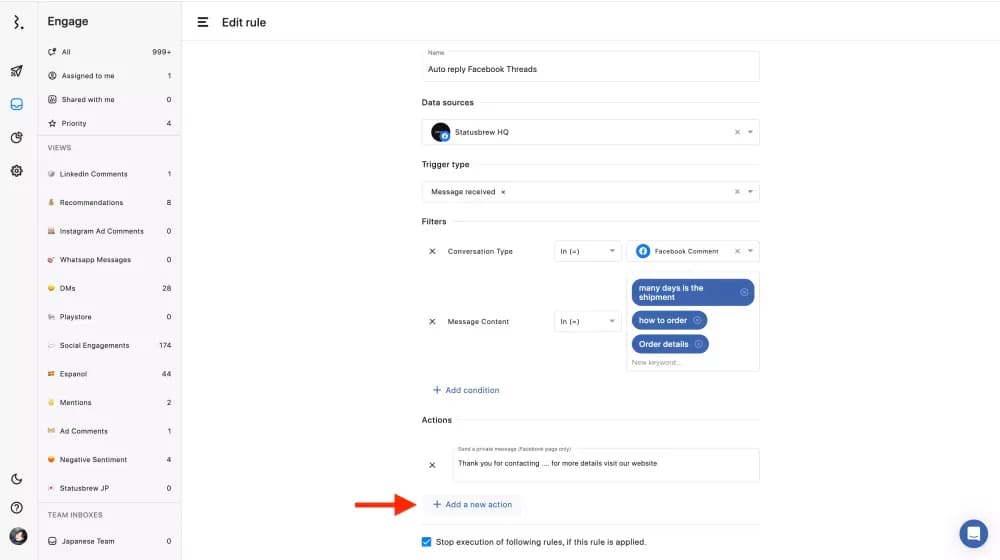Open the Reports pie chart icon
This screenshot has width=1000, height=560.
click(x=17, y=138)
